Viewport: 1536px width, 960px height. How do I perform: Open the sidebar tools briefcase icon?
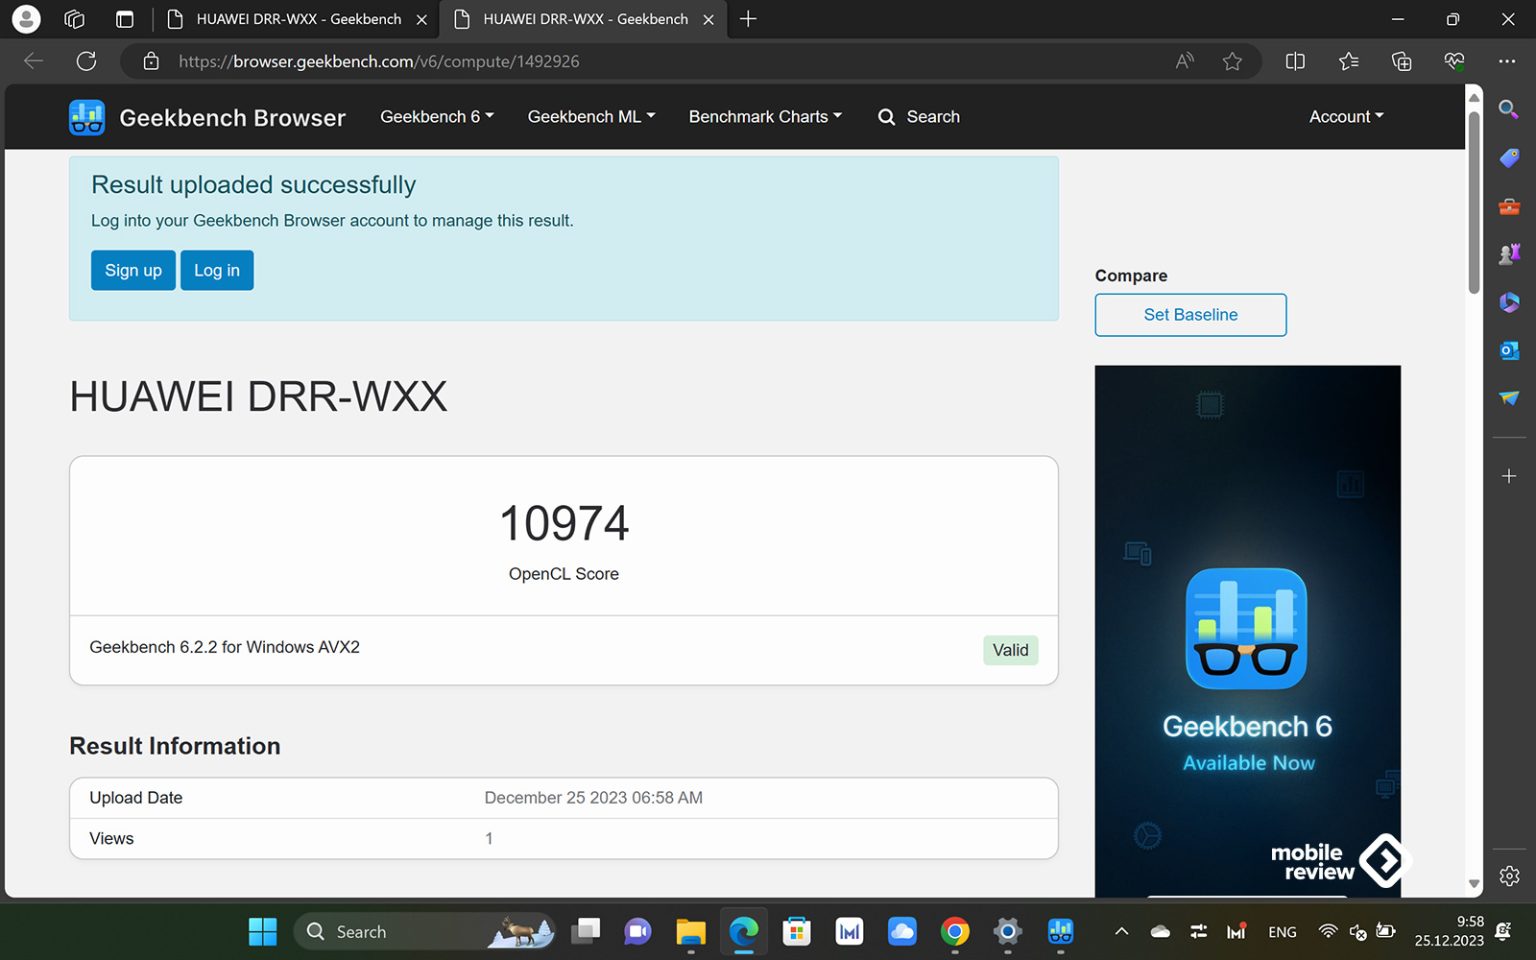tap(1509, 206)
